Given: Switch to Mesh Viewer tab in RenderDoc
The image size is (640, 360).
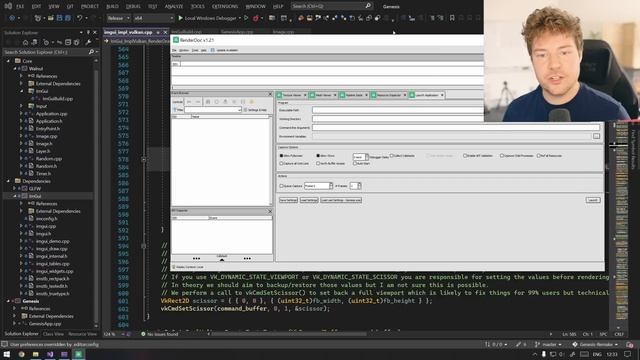Looking at the screenshot, I should pos(323,95).
